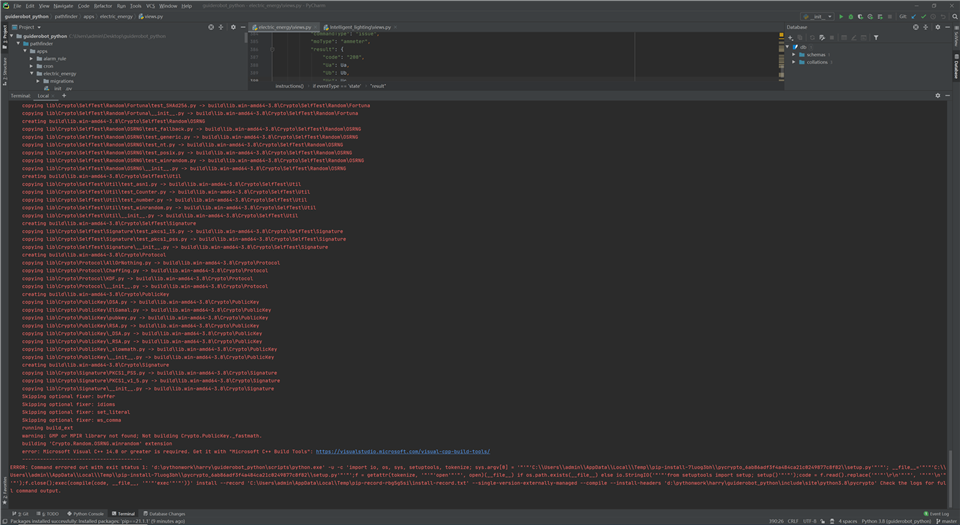This screenshot has width=960, height=525.
Task: Change the Python 3.8 interpreter in status bar
Action: 896,521
